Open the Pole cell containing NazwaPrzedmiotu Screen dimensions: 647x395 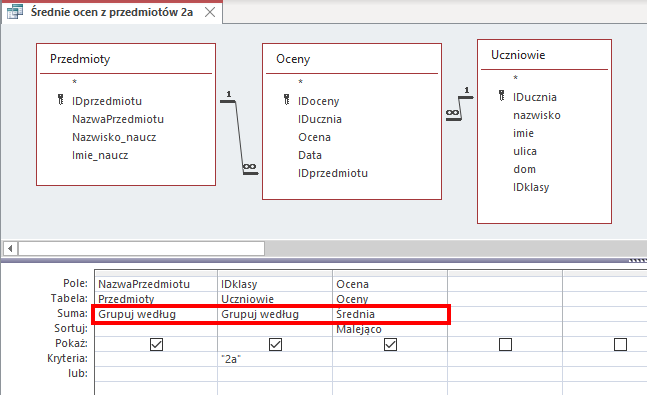point(156,284)
